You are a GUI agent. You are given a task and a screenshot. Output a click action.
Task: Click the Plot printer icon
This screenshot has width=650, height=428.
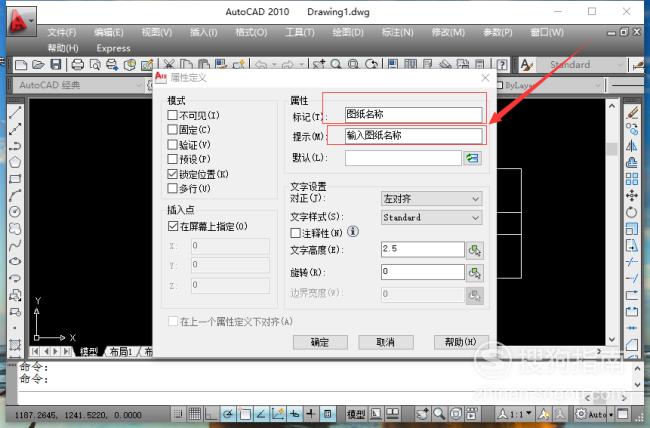(x=78, y=65)
